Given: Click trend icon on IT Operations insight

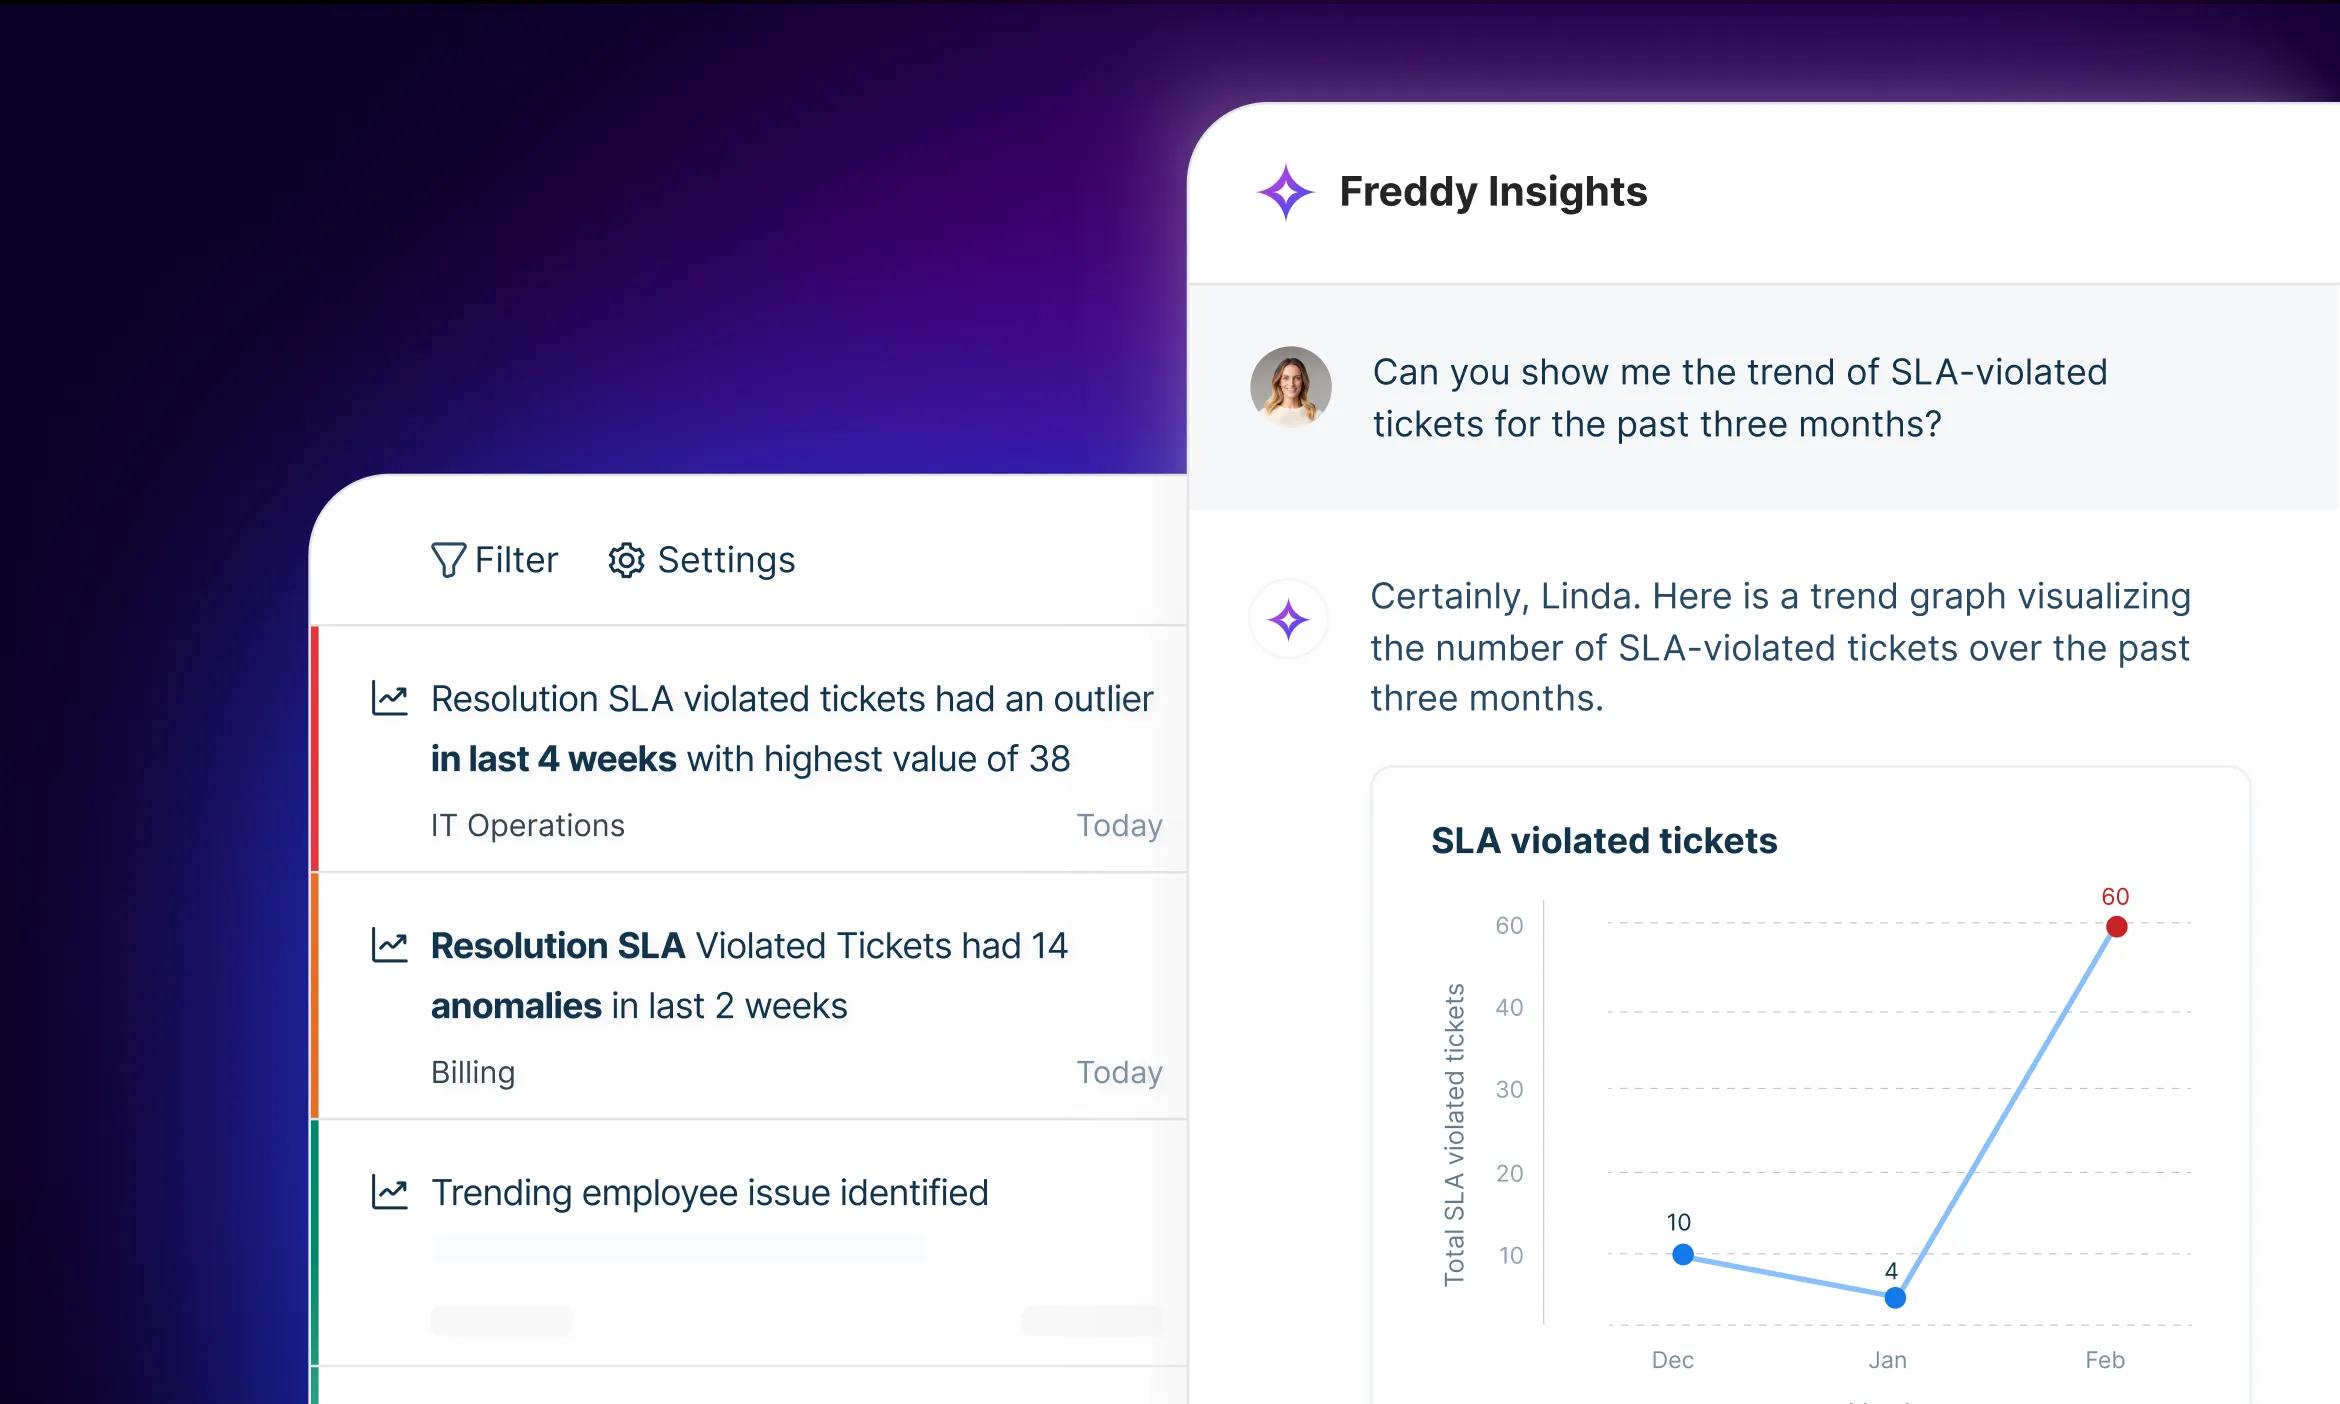Looking at the screenshot, I should coord(389,699).
